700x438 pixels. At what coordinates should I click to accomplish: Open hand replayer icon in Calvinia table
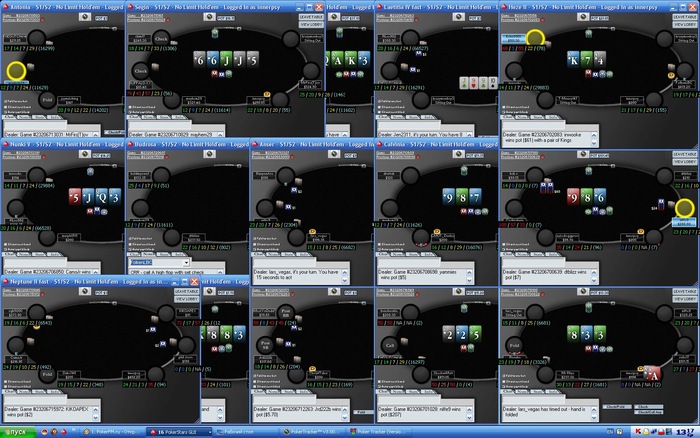458,154
